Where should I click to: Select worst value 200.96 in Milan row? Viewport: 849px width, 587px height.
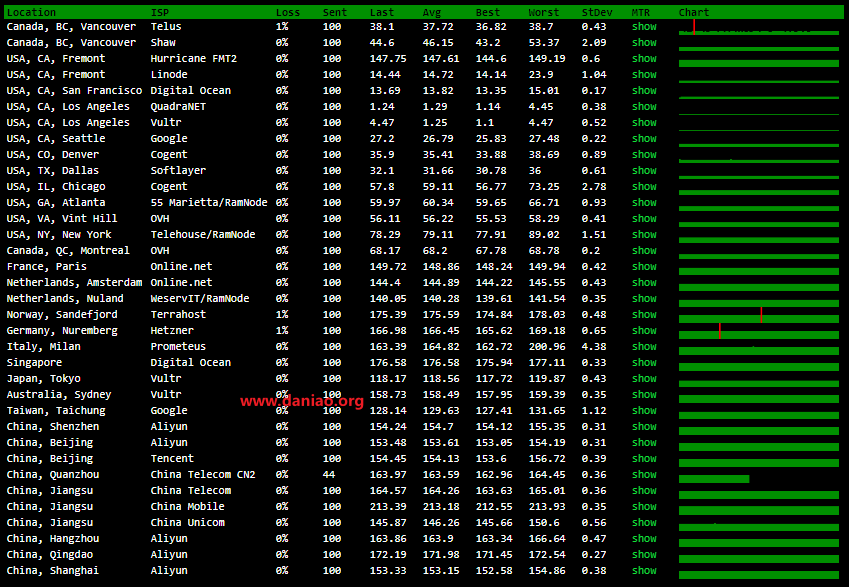[547, 347]
